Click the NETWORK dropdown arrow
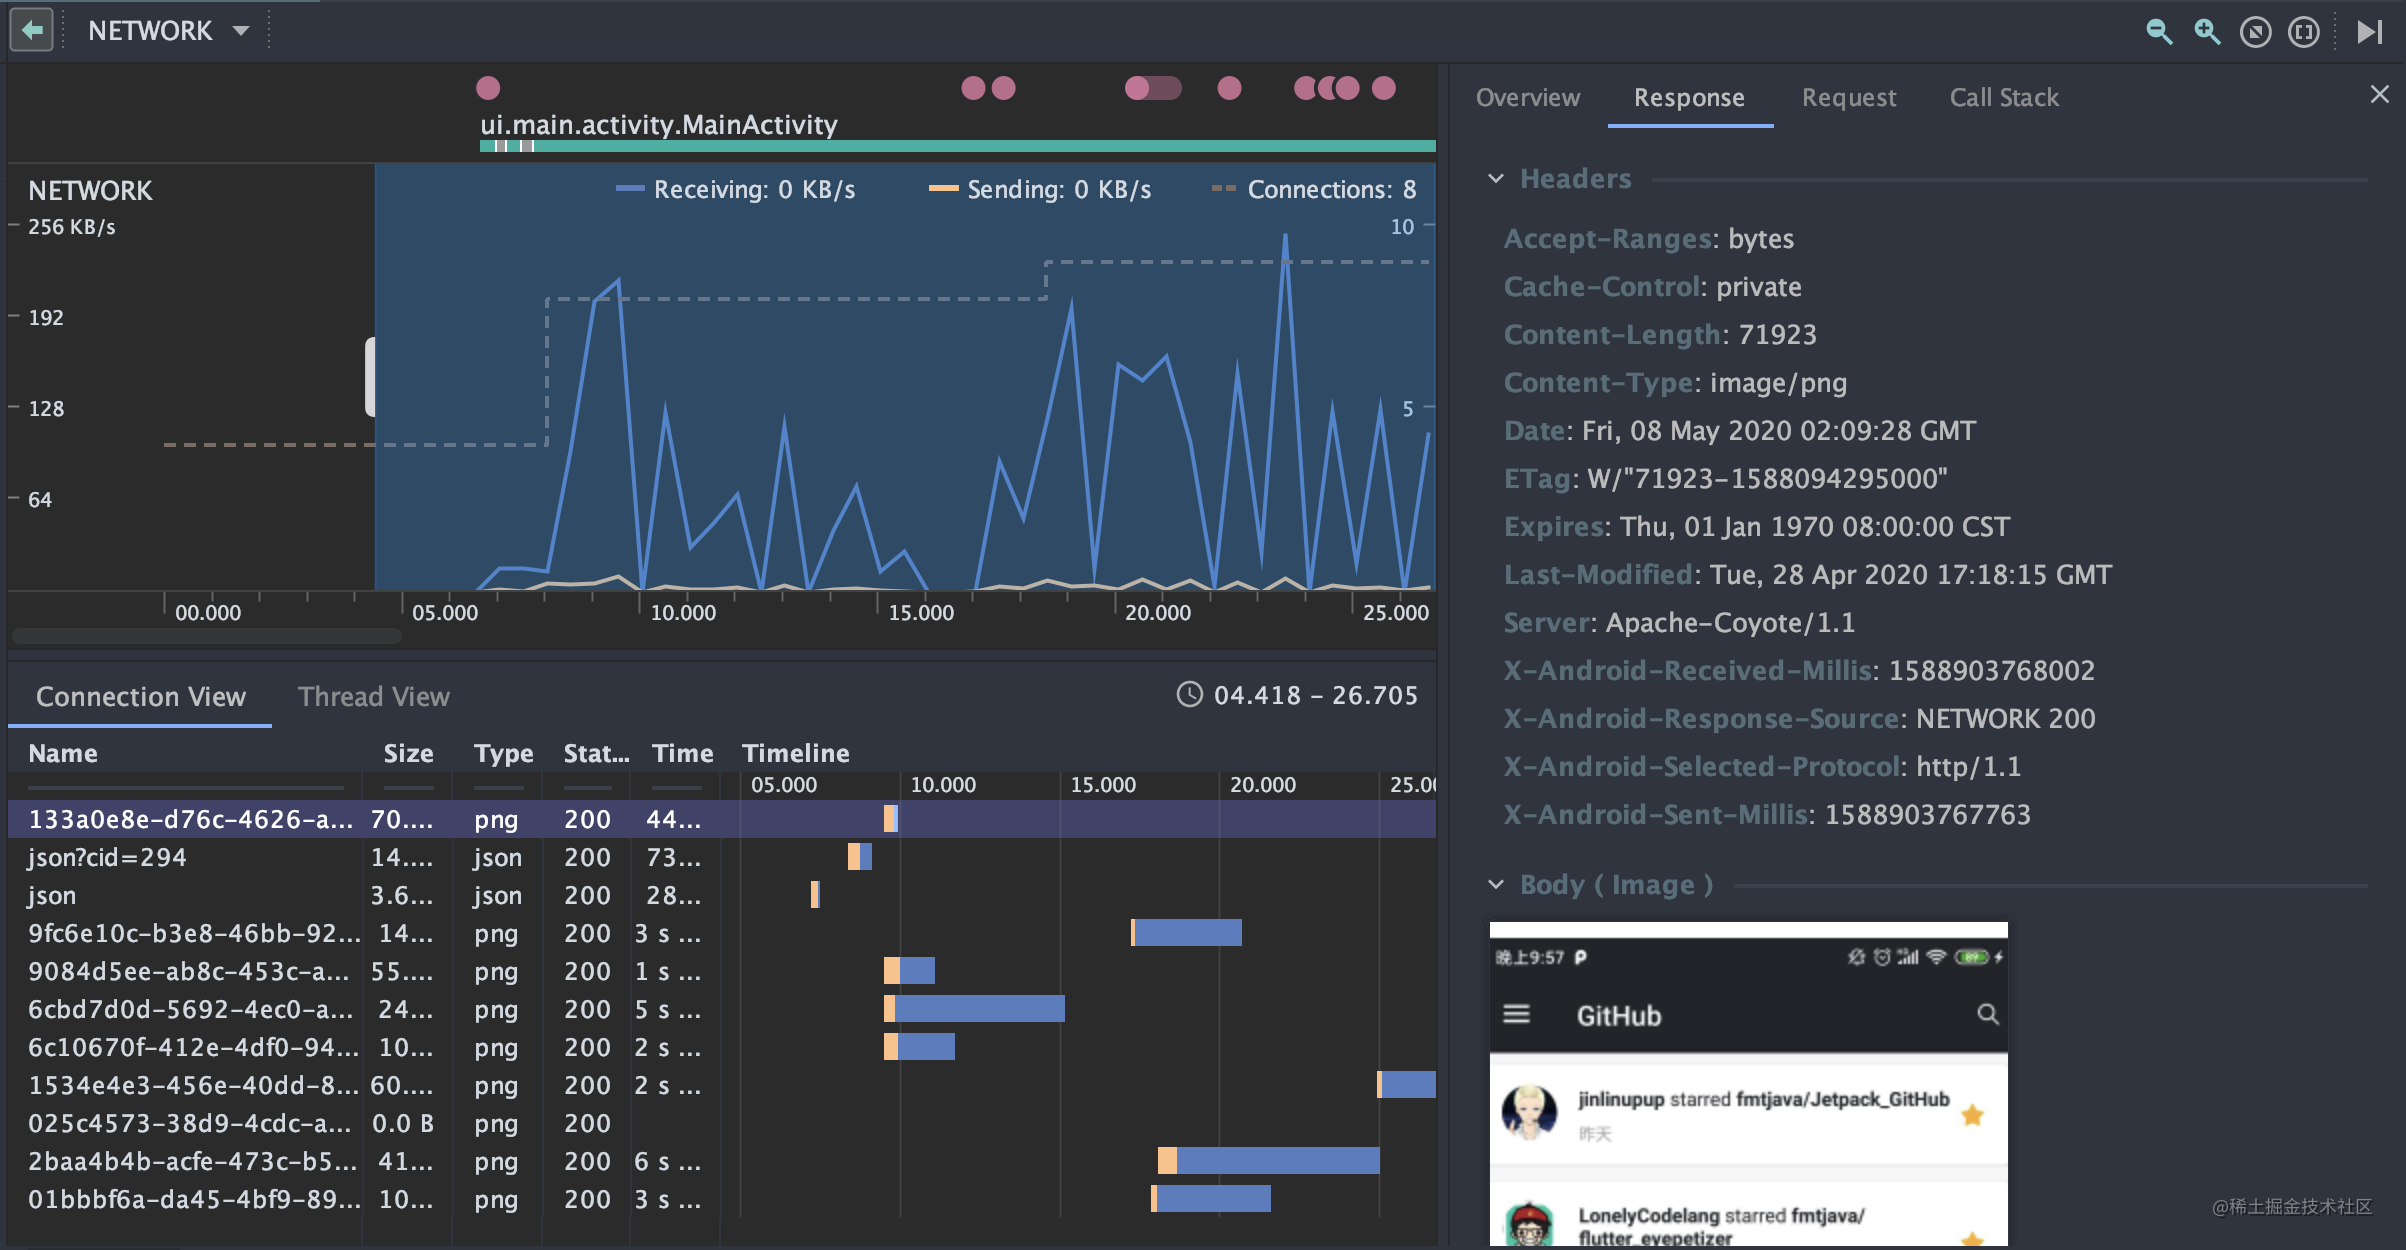The image size is (2406, 1250). click(242, 30)
